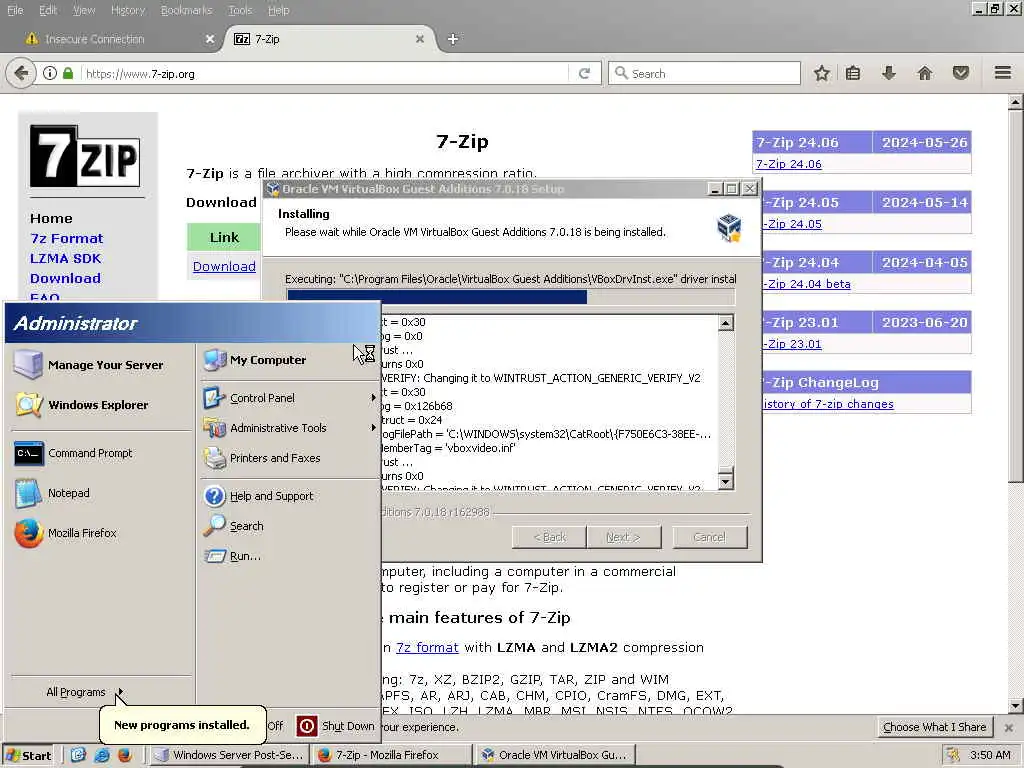Image resolution: width=1024 pixels, height=768 pixels.
Task: Focus the Firefox Search box
Action: (704, 73)
